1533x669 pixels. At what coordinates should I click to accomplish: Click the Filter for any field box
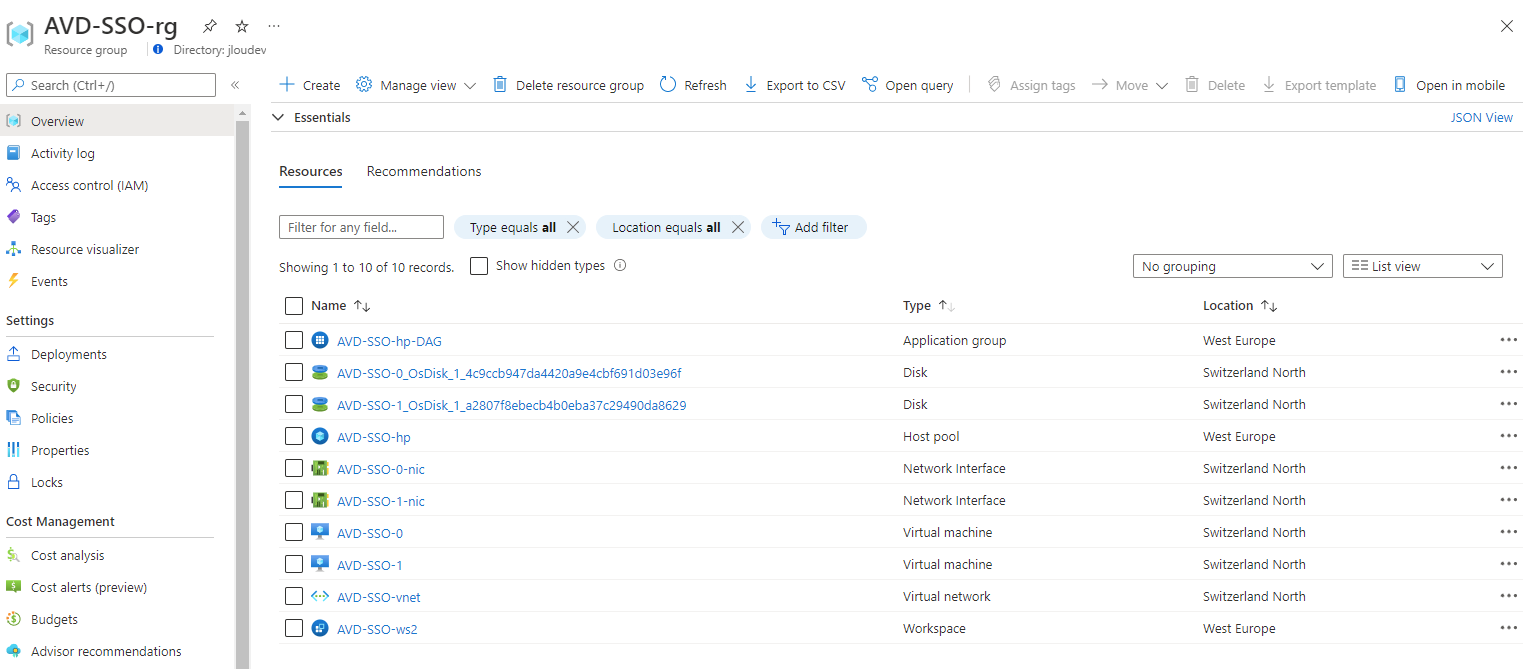[361, 227]
